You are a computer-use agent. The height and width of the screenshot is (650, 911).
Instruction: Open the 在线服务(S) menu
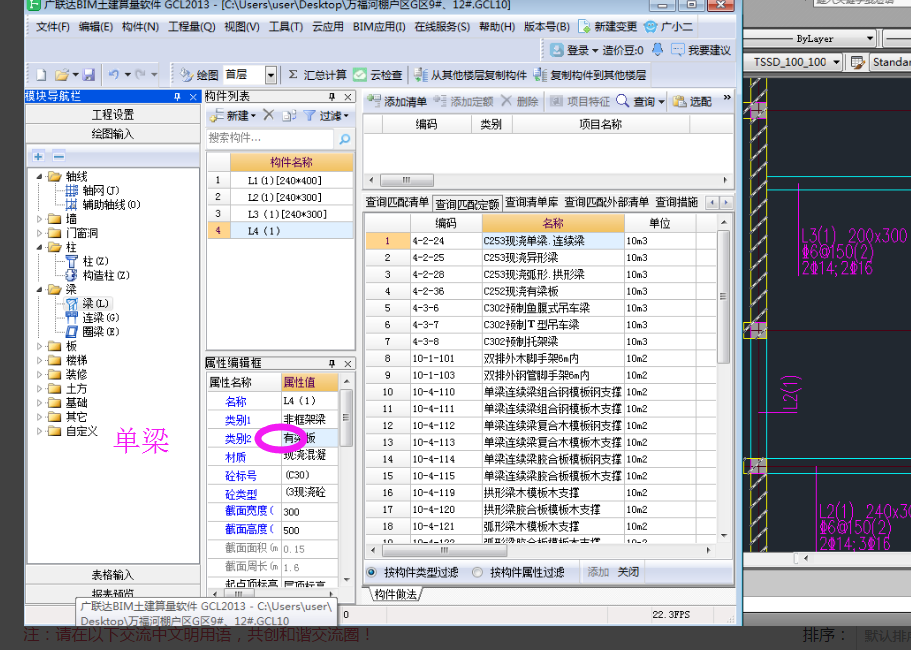pyautogui.click(x=442, y=27)
